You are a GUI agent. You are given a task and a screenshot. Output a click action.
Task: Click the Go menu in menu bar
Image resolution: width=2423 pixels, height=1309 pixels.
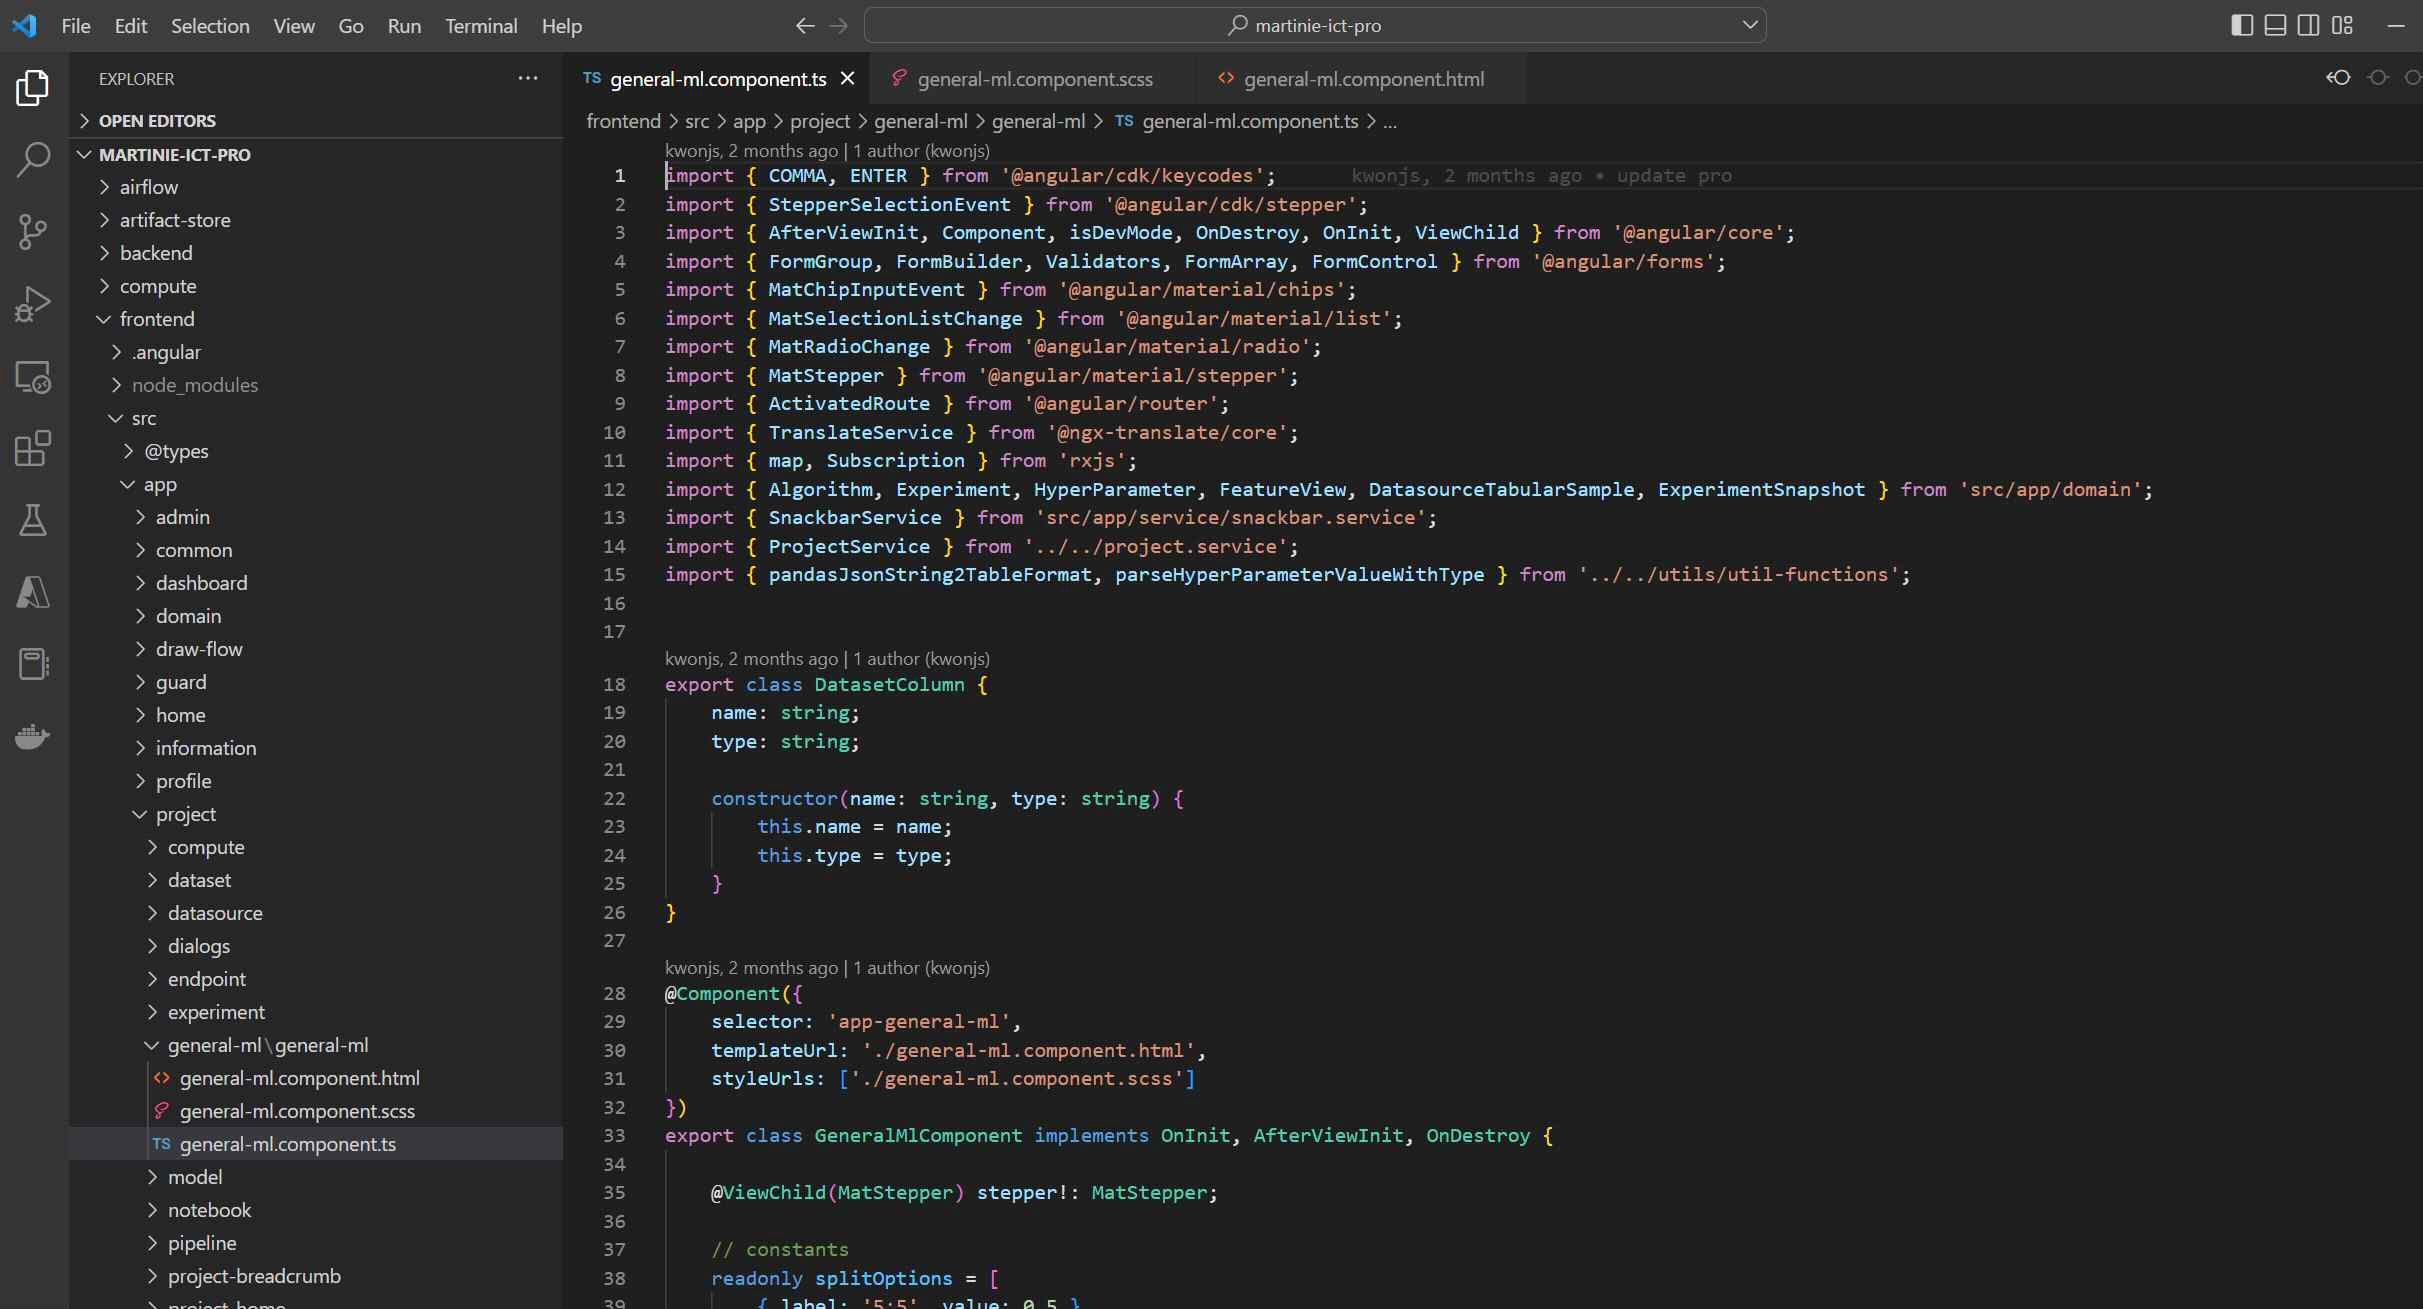pos(350,24)
